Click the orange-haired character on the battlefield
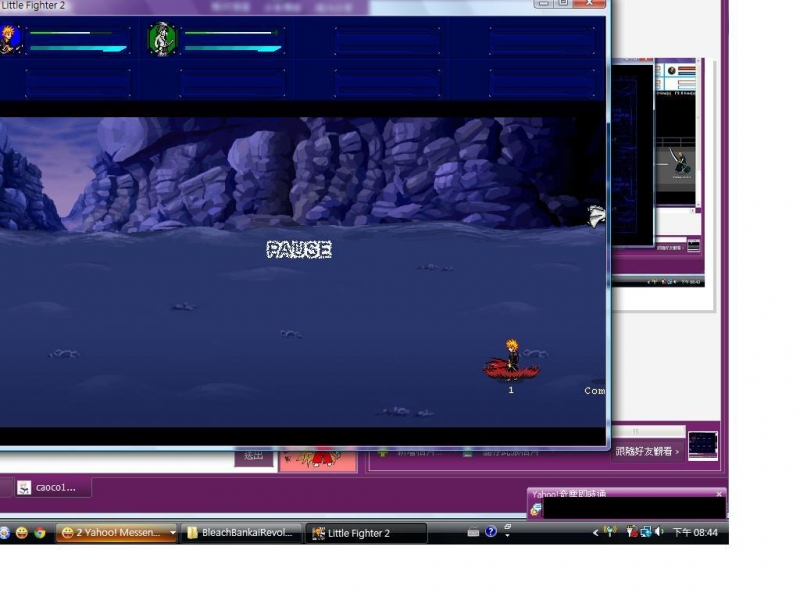Image resolution: width=800 pixels, height=600 pixels. click(x=512, y=359)
